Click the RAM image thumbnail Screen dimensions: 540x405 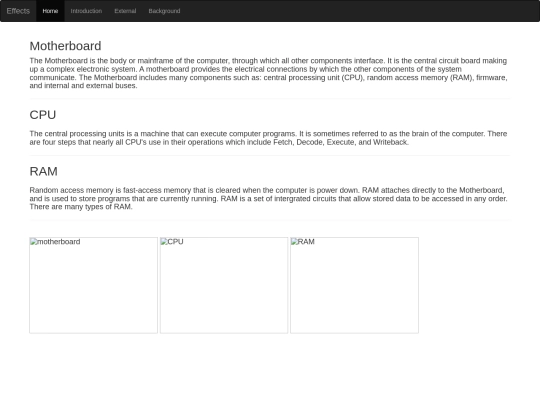tap(354, 285)
